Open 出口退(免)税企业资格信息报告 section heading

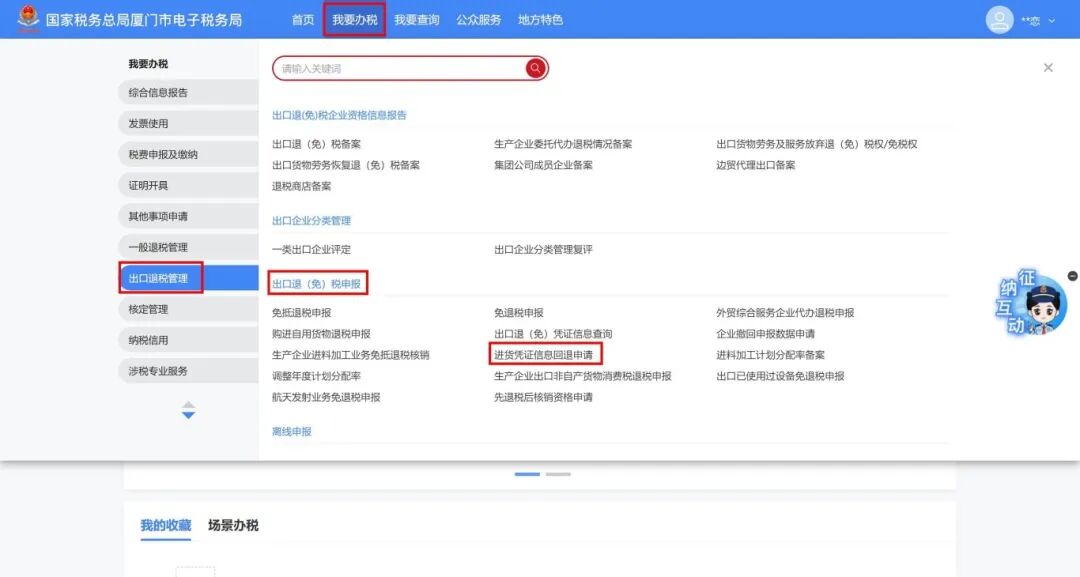[339, 115]
